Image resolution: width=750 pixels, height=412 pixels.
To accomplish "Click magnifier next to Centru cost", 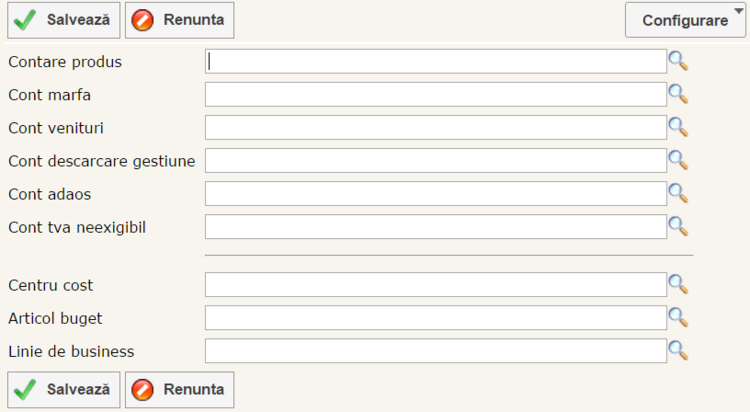I will pos(678,284).
